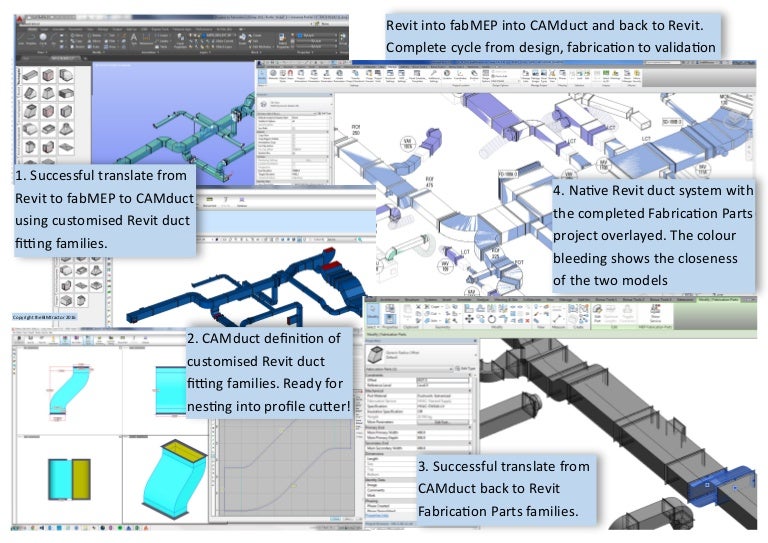Screen dimensions: 768x543
Task: Click Edit Part in lower Revit ribbon
Action: pos(598,313)
